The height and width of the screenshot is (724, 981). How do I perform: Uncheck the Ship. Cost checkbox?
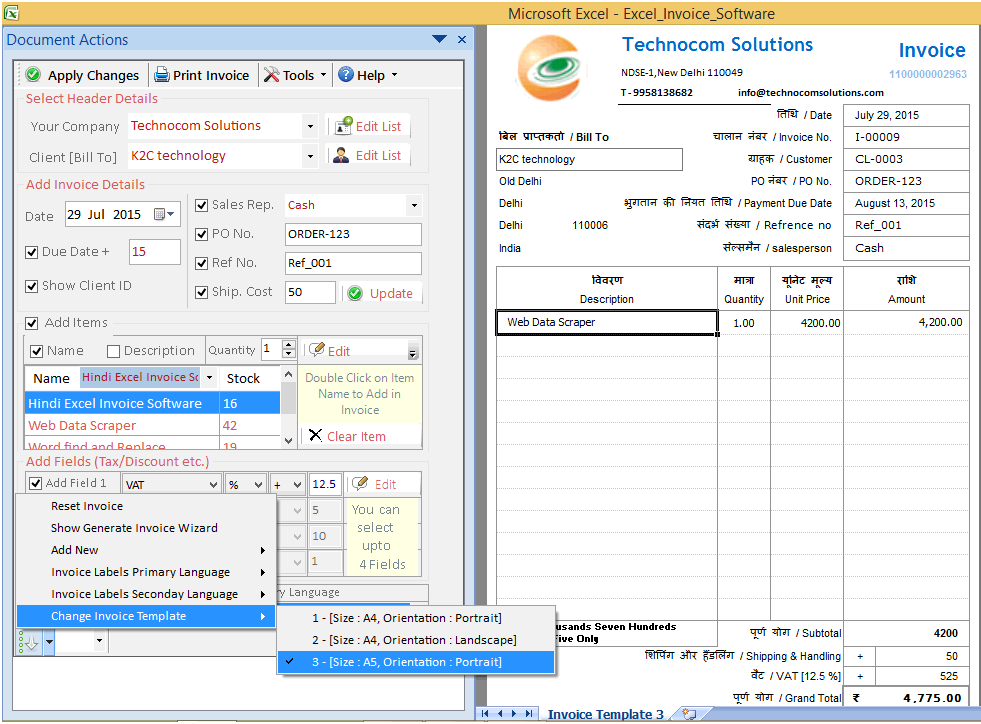[201, 292]
